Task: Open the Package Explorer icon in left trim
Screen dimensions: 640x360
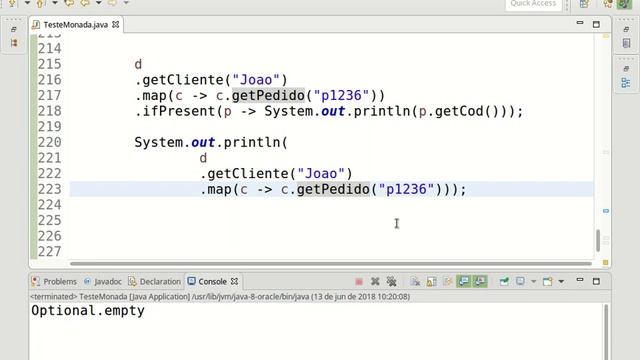Action: click(14, 43)
